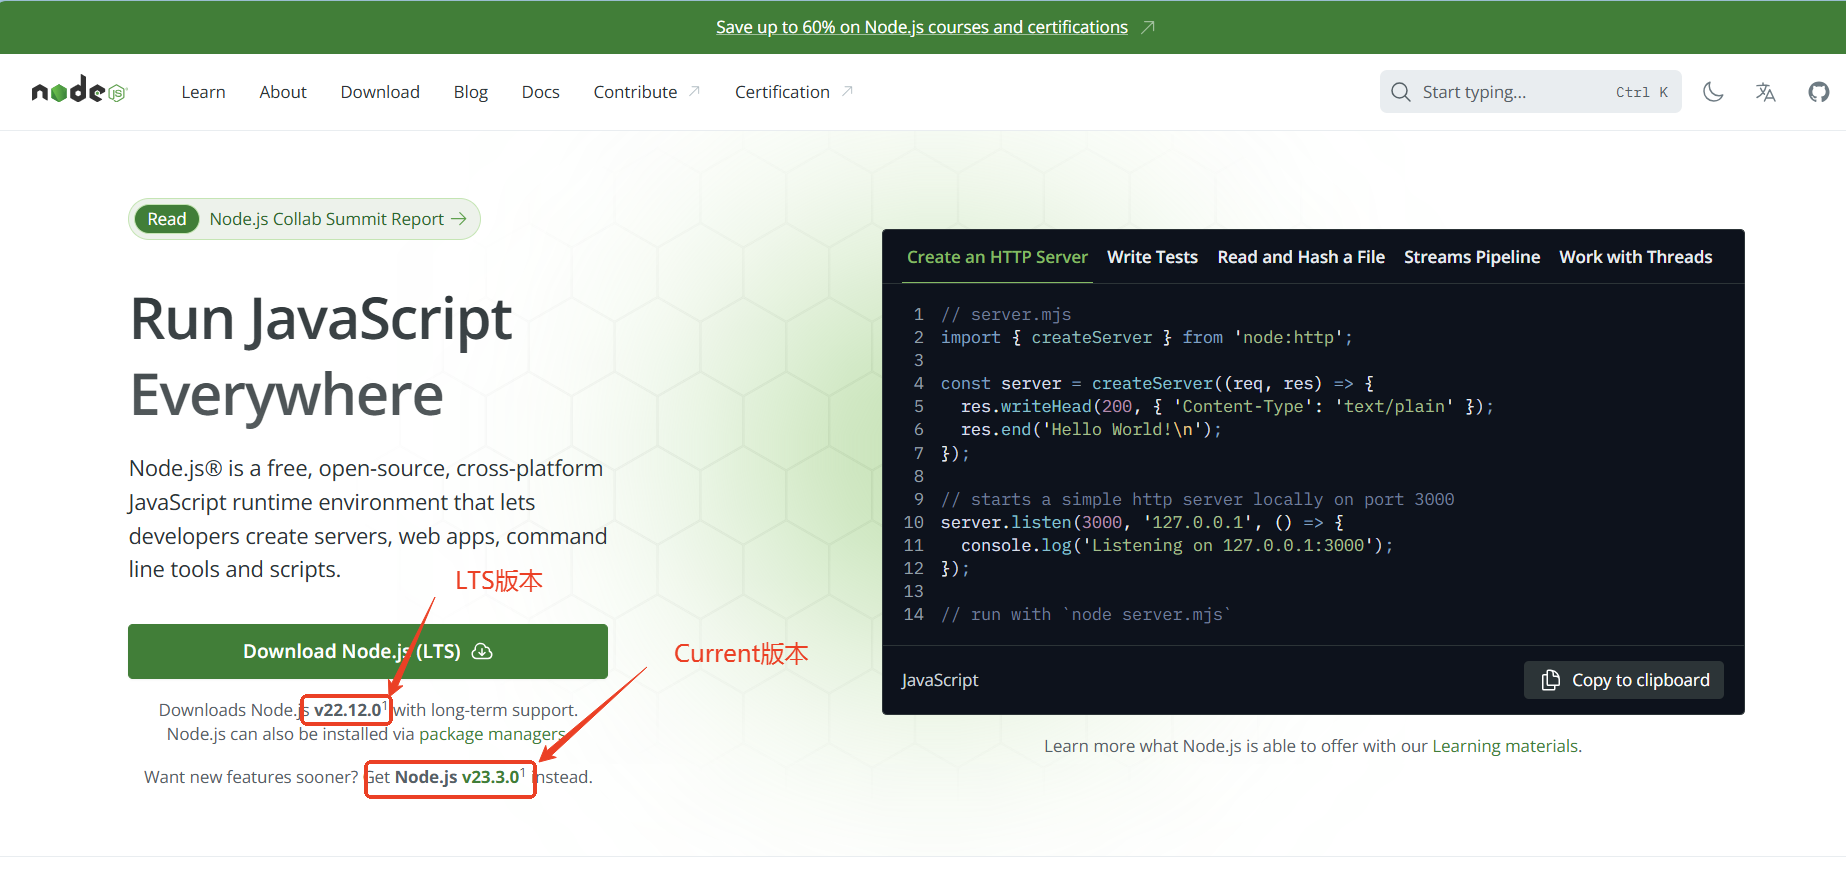Click the search magnifier icon
Image resolution: width=1846 pixels, height=881 pixels.
pyautogui.click(x=1401, y=92)
